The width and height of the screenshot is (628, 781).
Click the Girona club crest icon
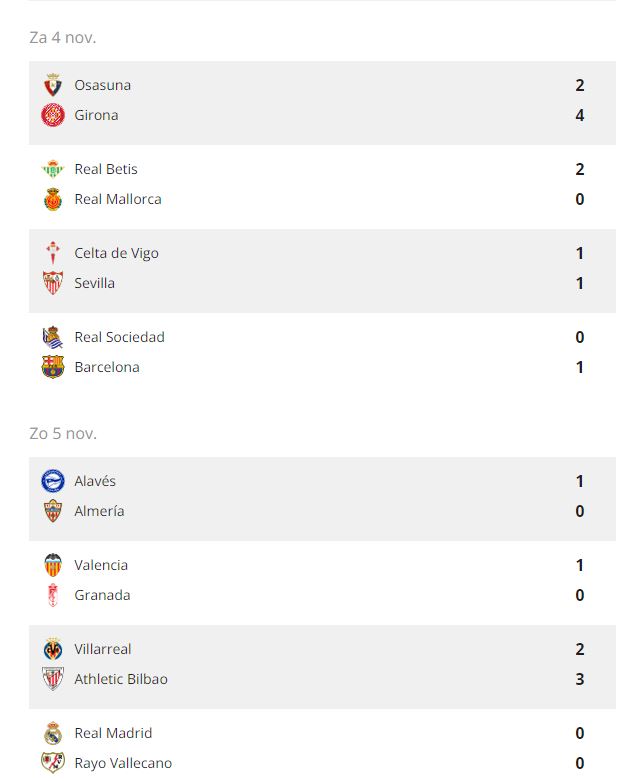click(x=53, y=115)
